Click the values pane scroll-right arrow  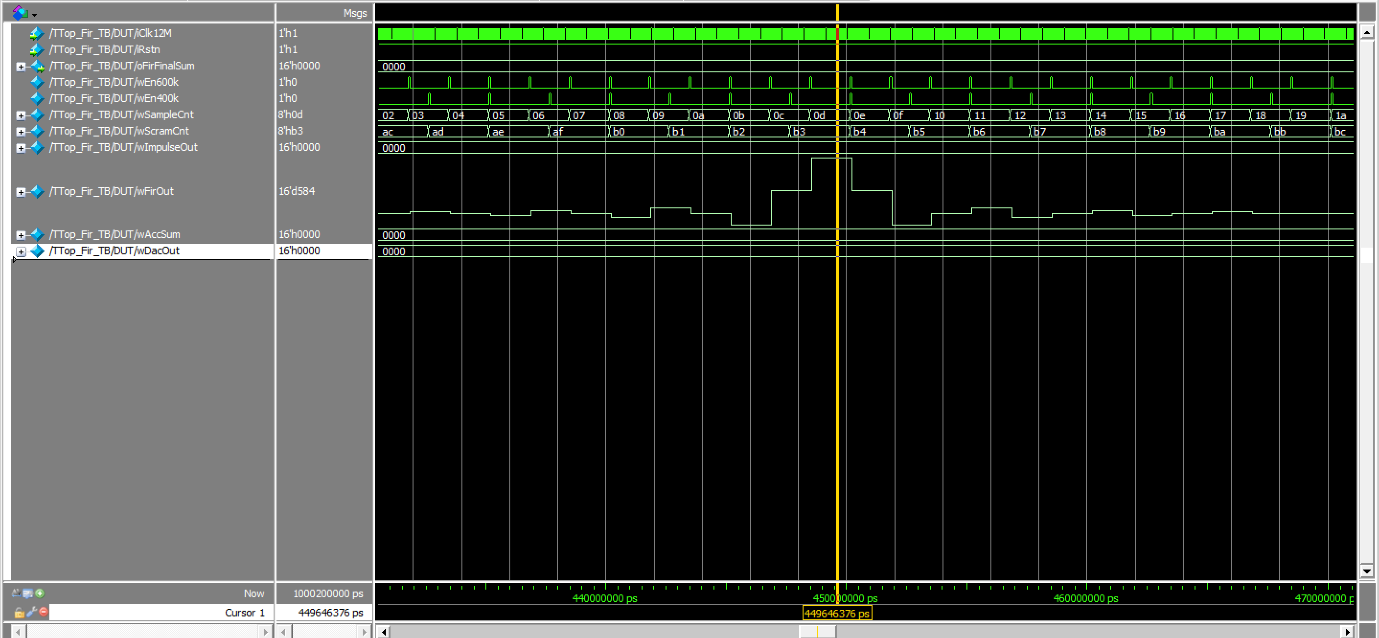coord(365,632)
